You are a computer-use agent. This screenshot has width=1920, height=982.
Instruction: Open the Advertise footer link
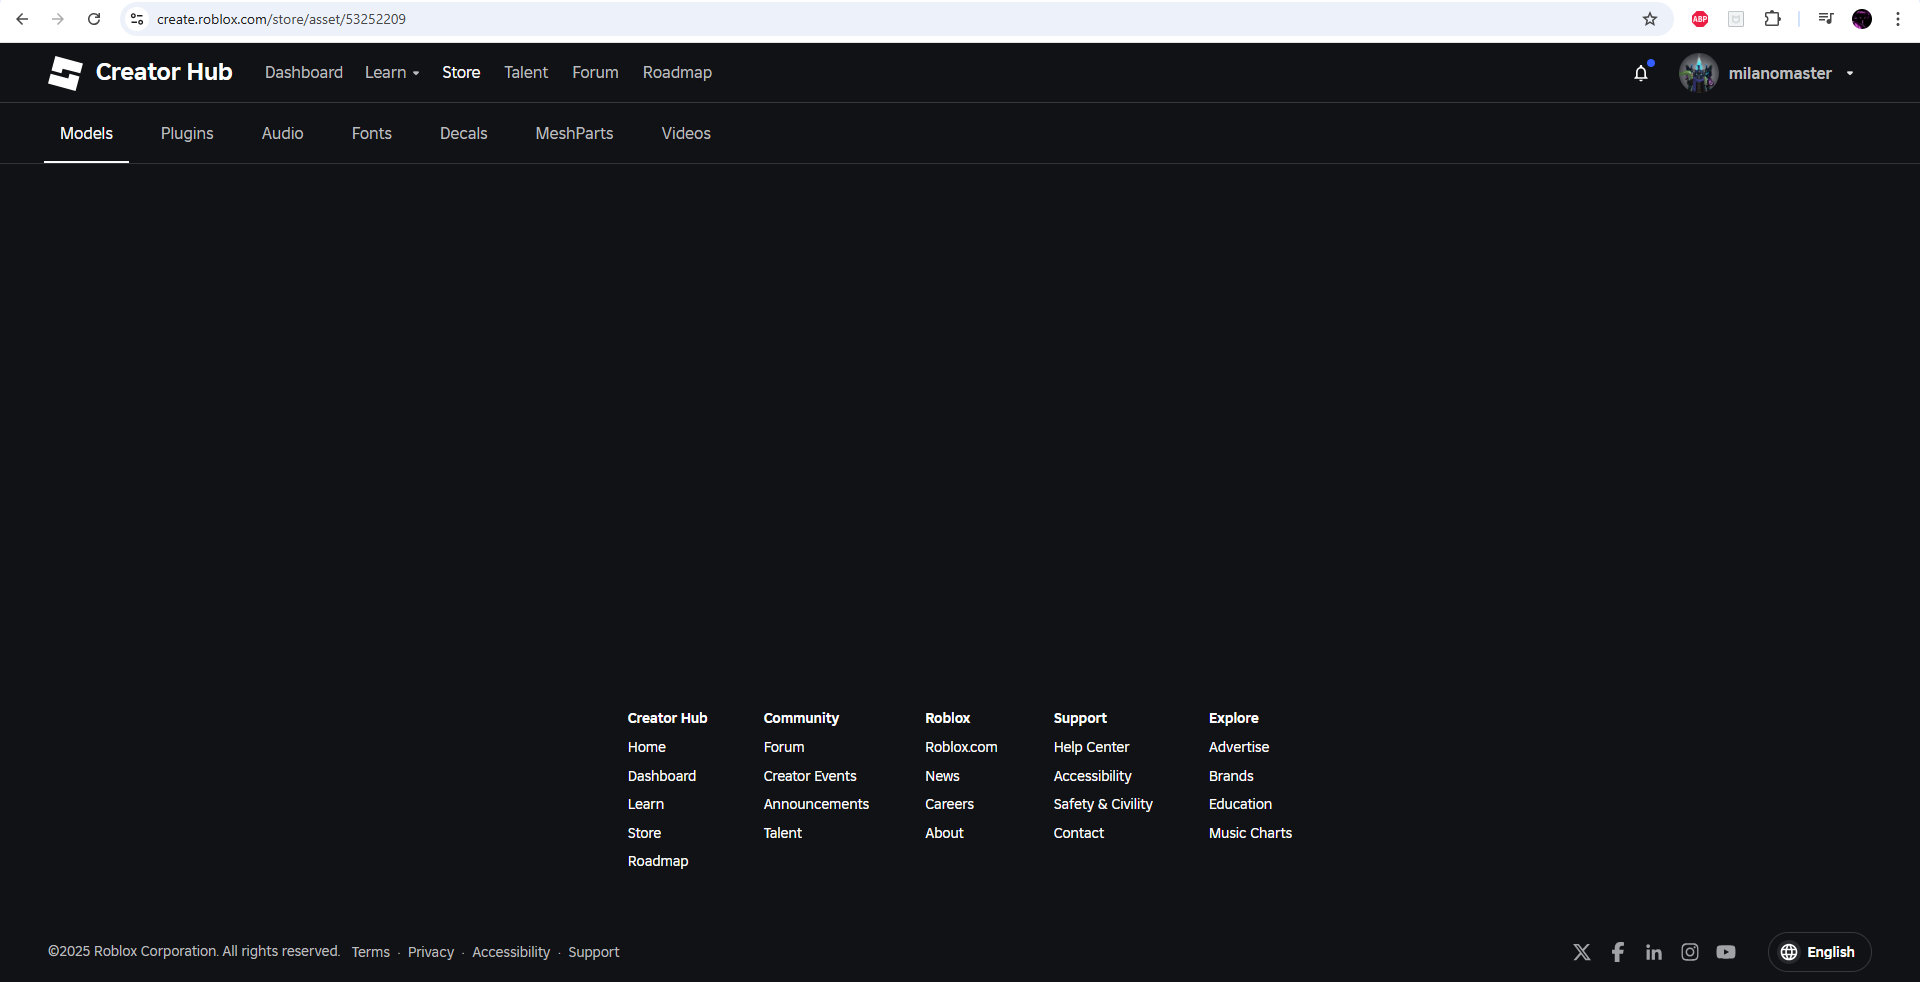pos(1239,747)
